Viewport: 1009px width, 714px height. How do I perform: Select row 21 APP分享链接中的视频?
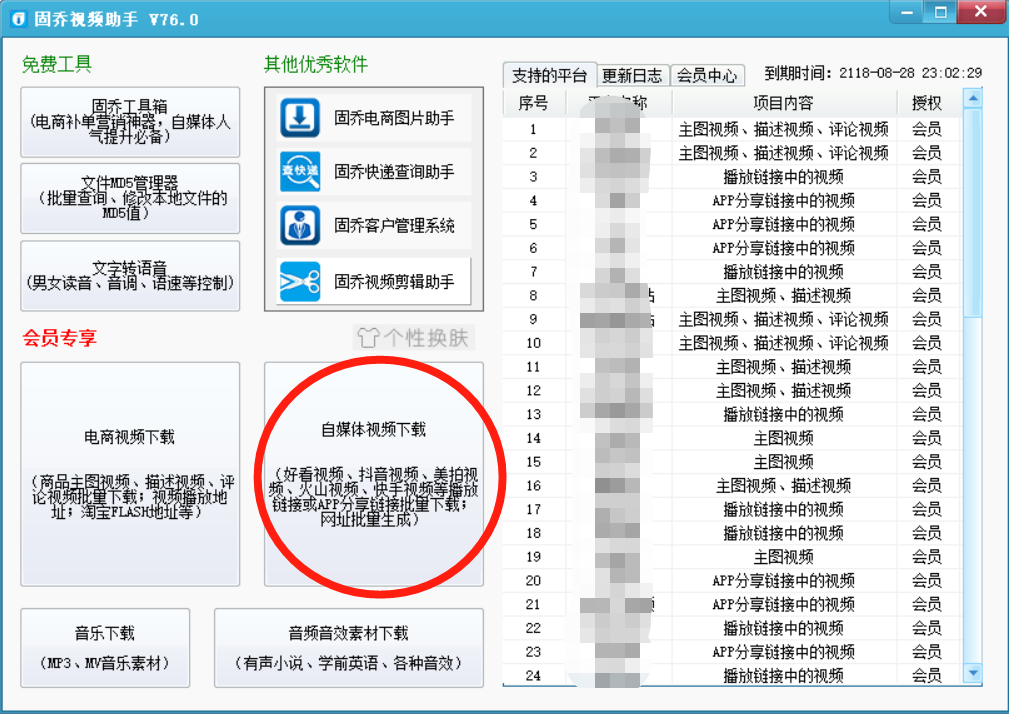click(732, 605)
